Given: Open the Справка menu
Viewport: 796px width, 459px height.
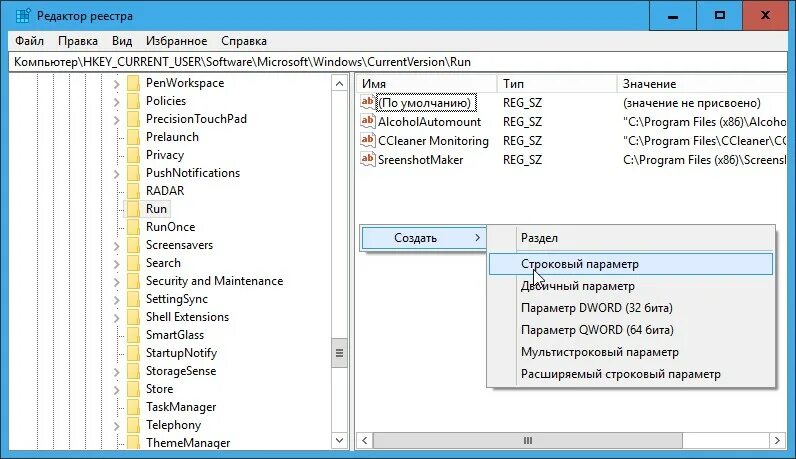Looking at the screenshot, I should (x=244, y=41).
